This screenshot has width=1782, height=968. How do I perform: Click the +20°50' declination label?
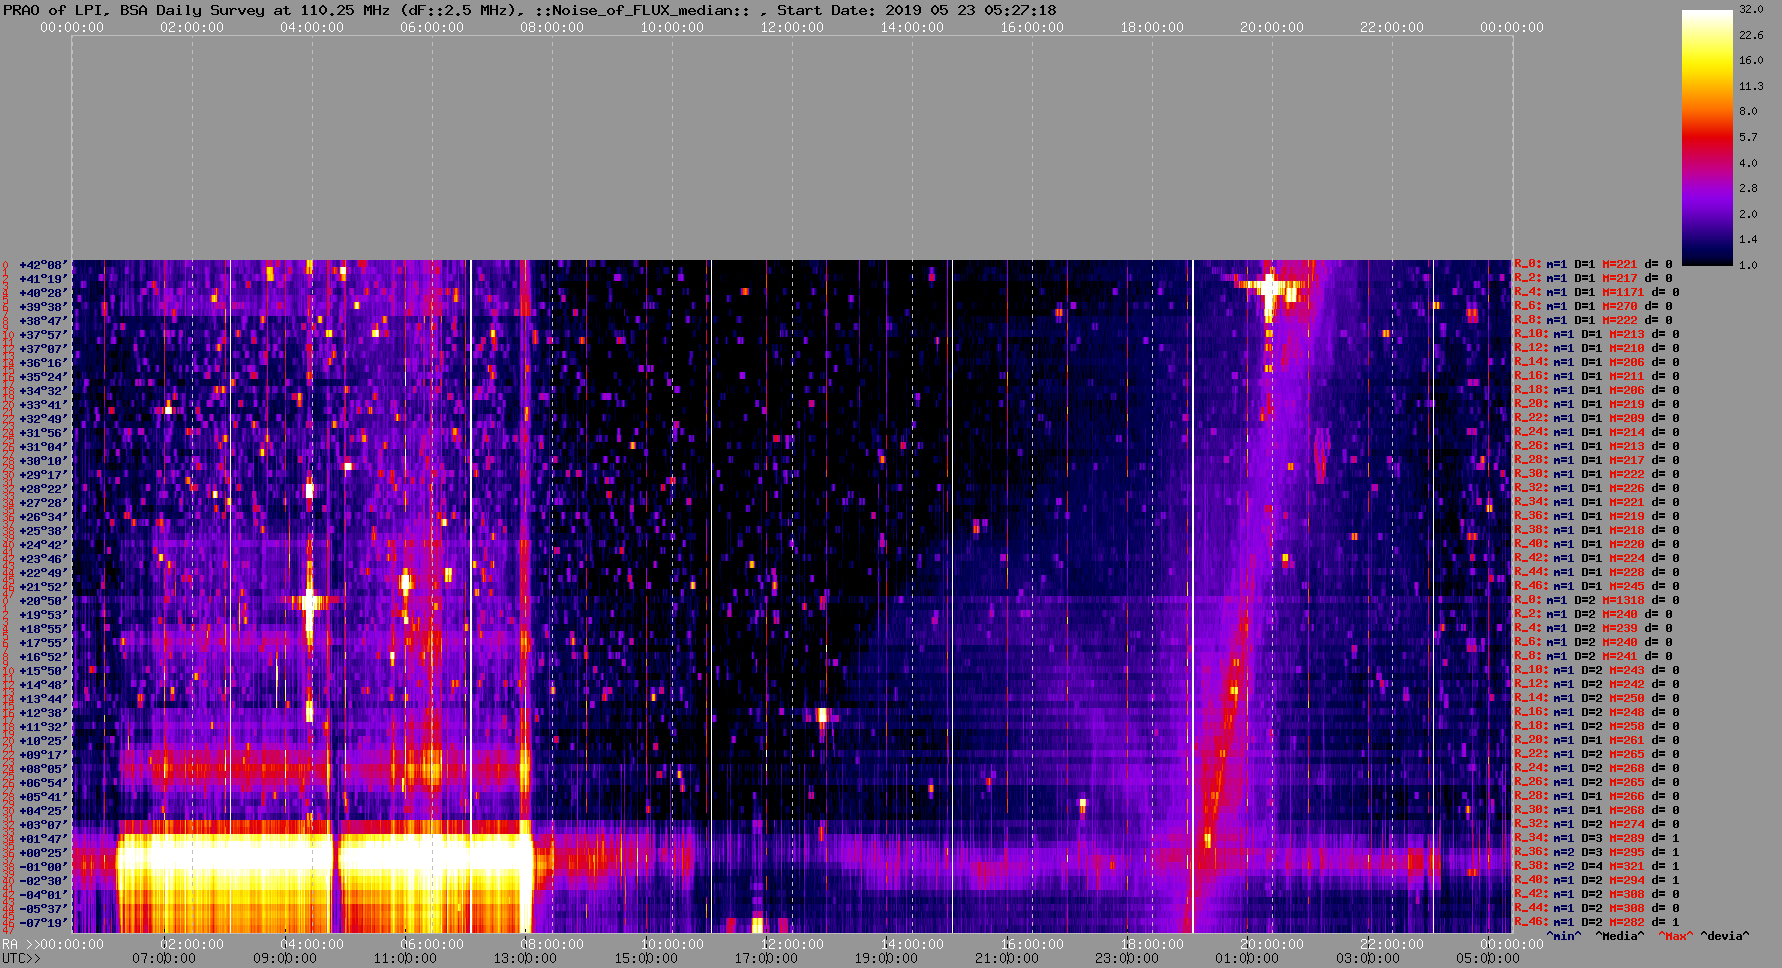pos(43,601)
